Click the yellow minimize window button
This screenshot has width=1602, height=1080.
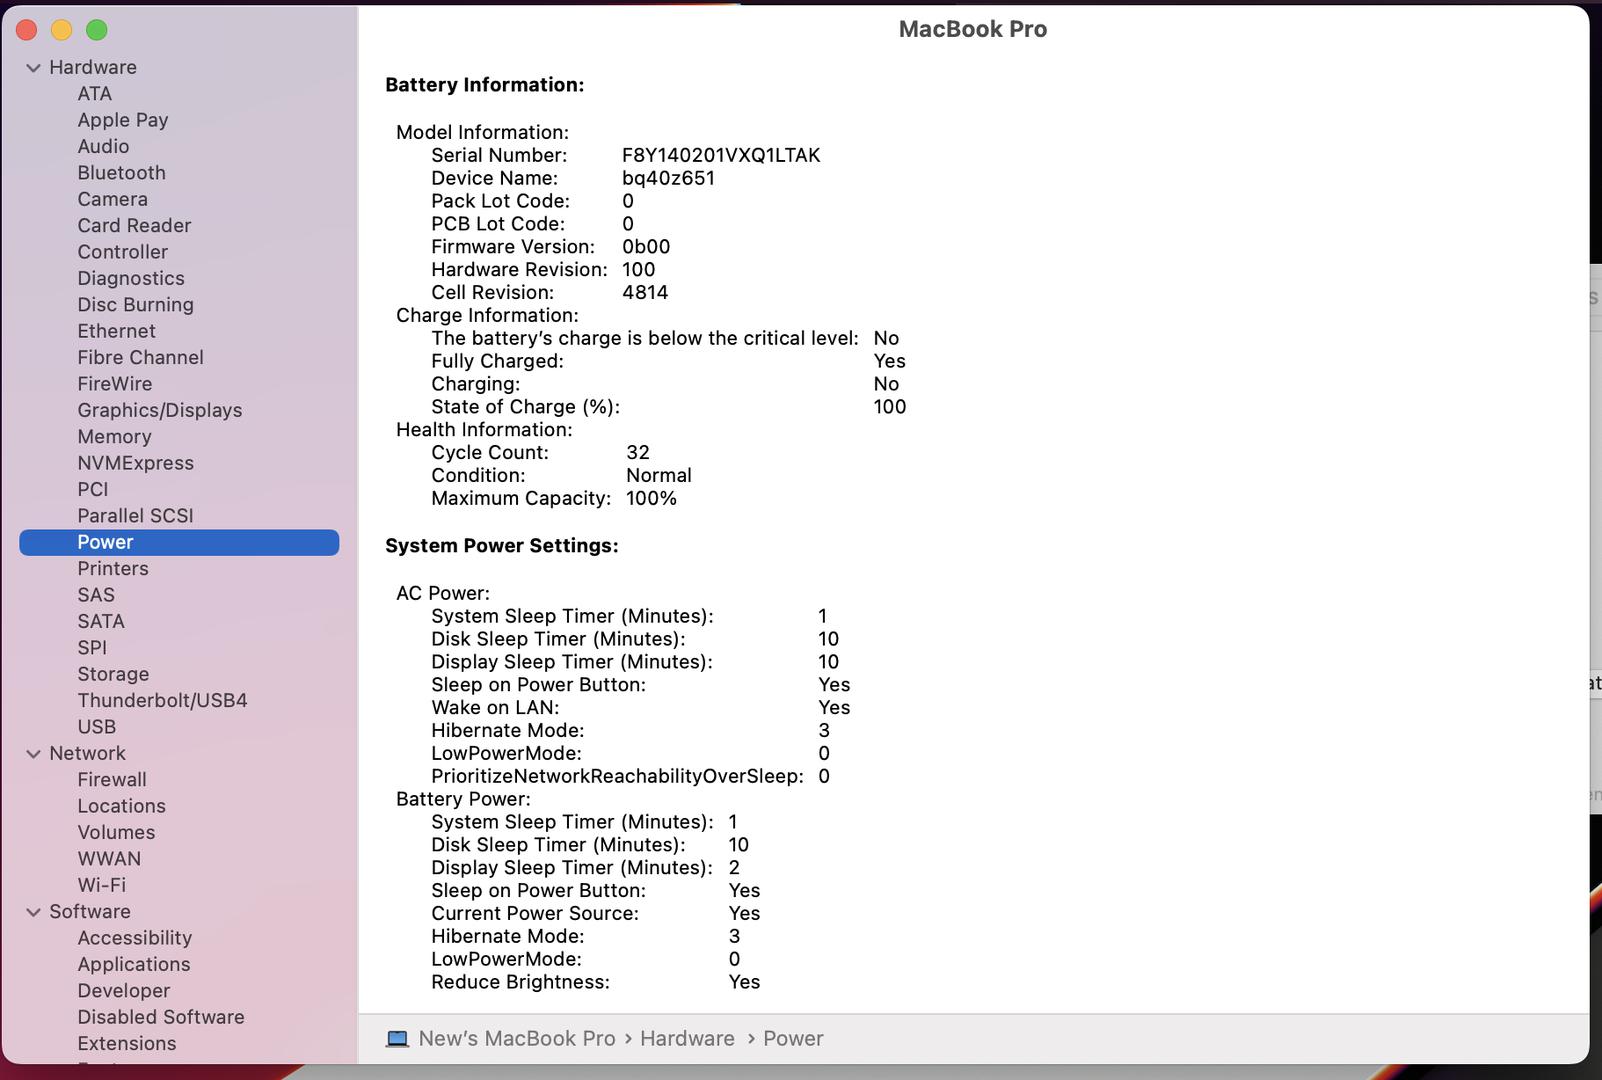pyautogui.click(x=62, y=30)
